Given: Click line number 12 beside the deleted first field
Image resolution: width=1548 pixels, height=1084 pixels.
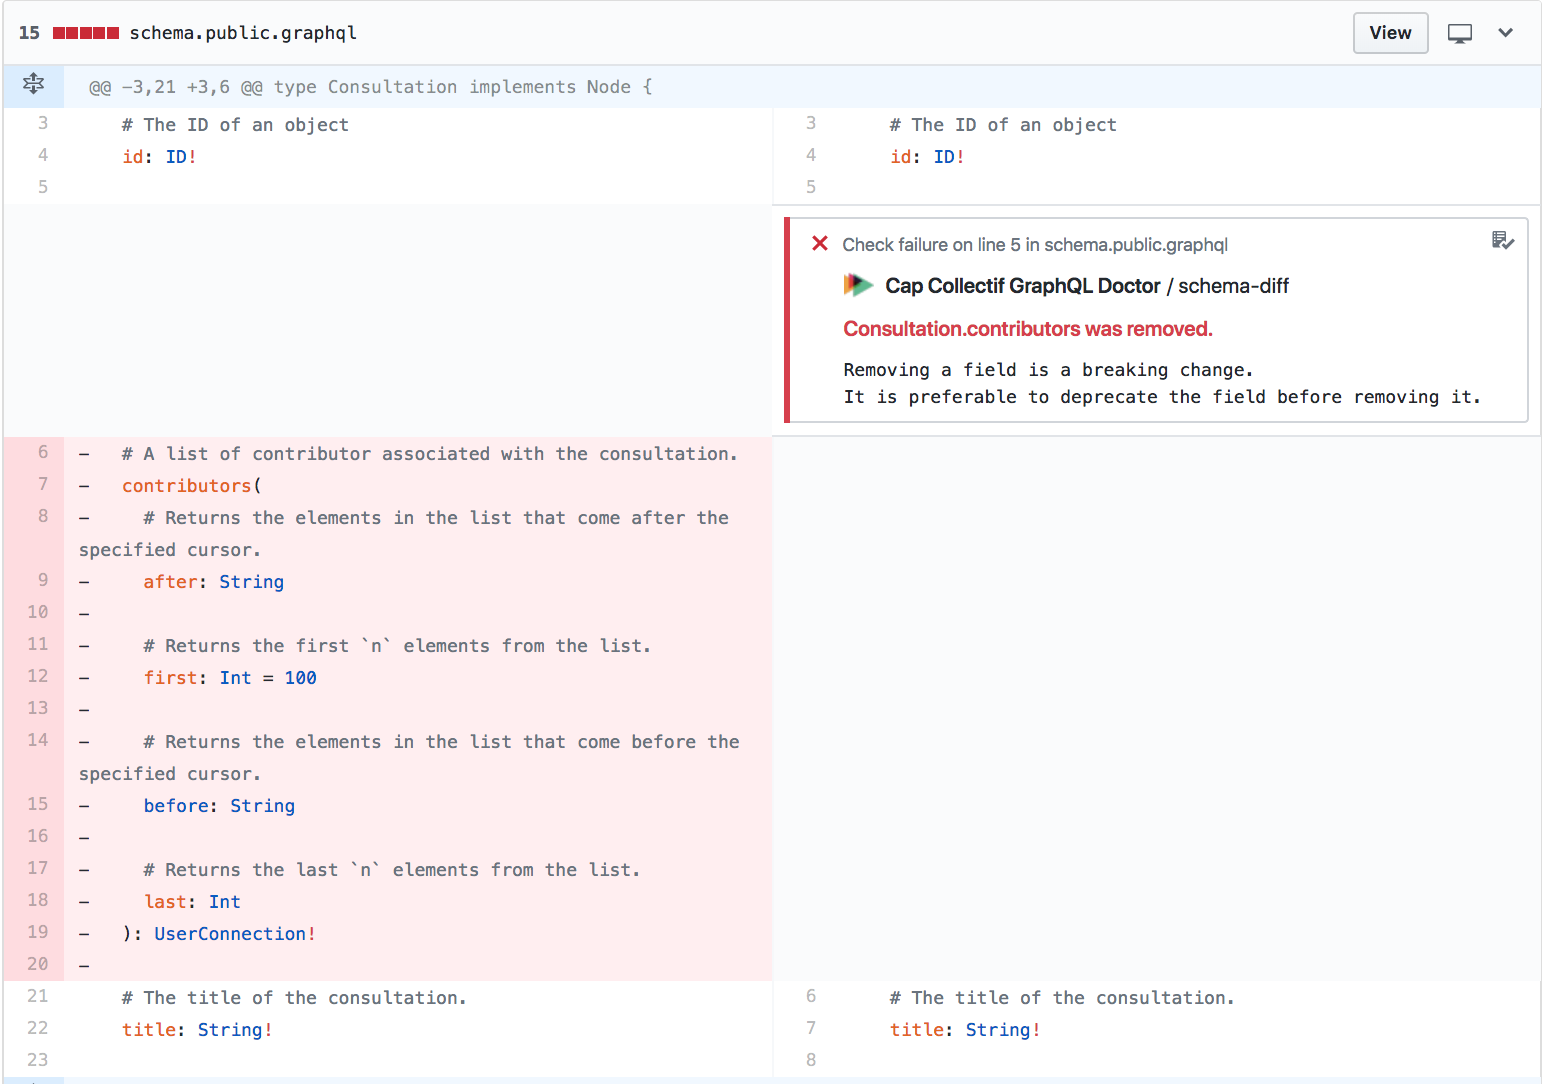Looking at the screenshot, I should click(37, 676).
